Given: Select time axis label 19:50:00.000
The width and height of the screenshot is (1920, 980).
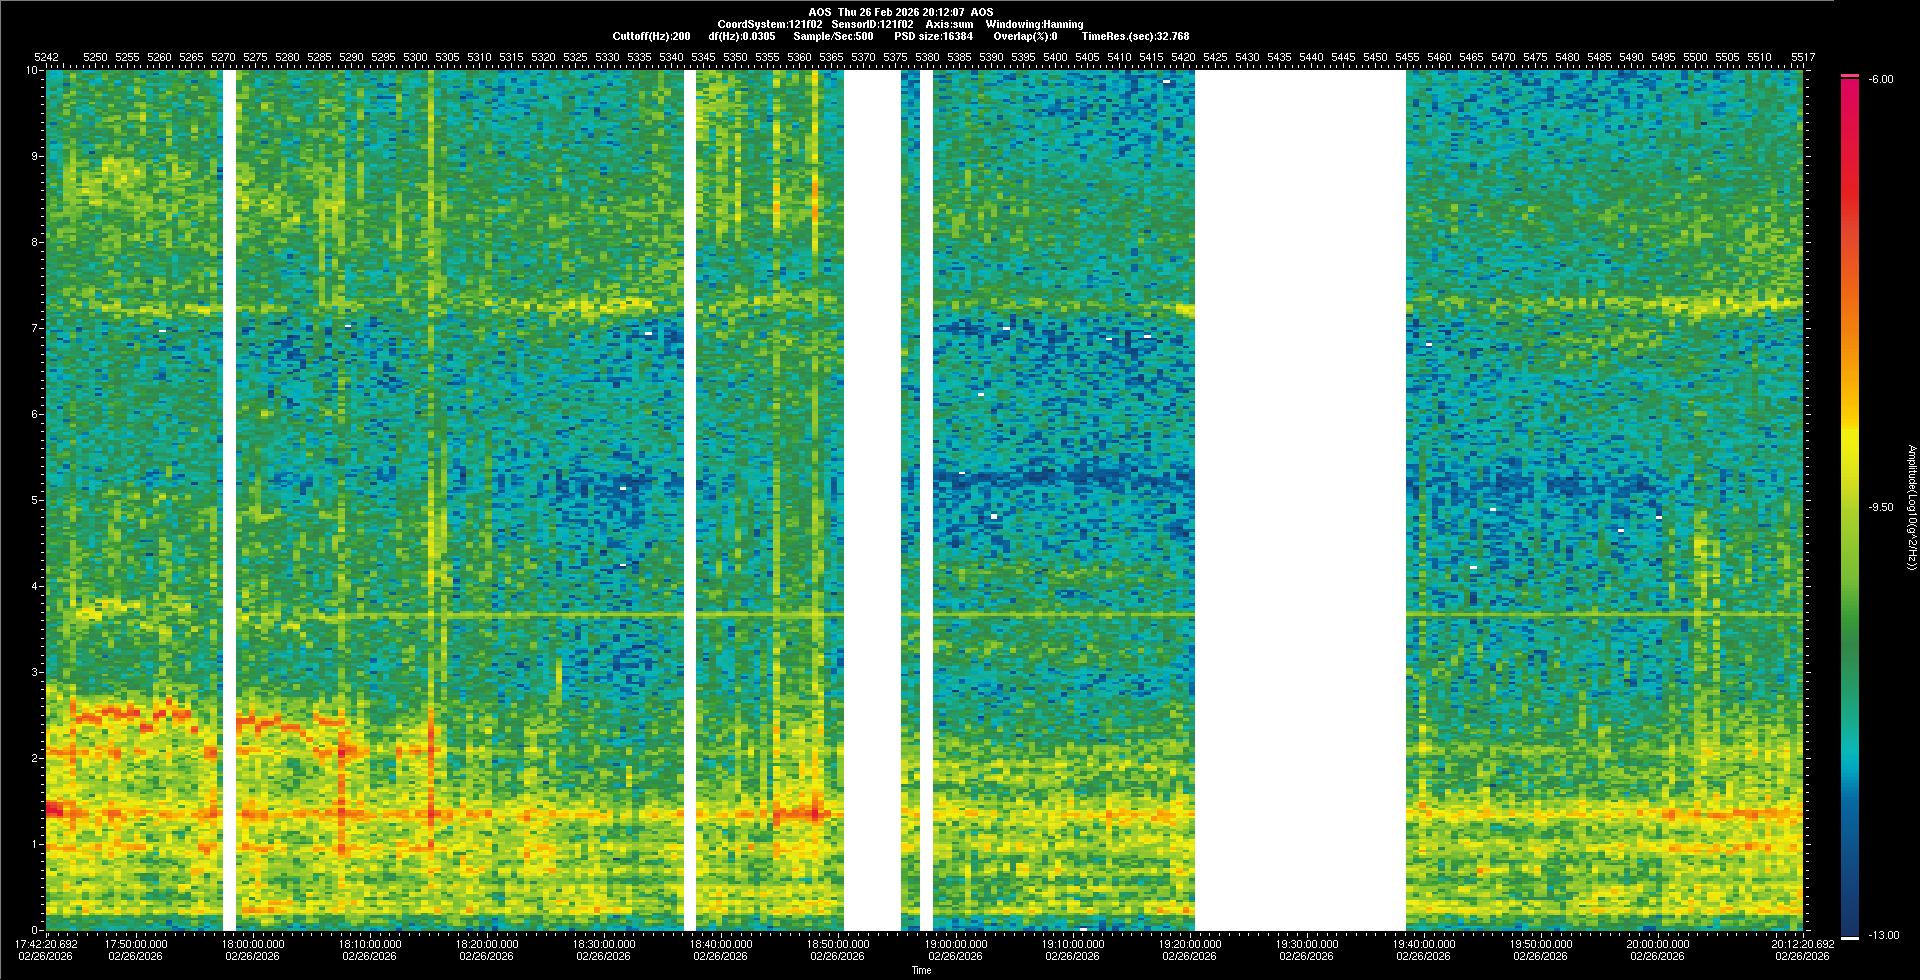Looking at the screenshot, I should [1540, 943].
